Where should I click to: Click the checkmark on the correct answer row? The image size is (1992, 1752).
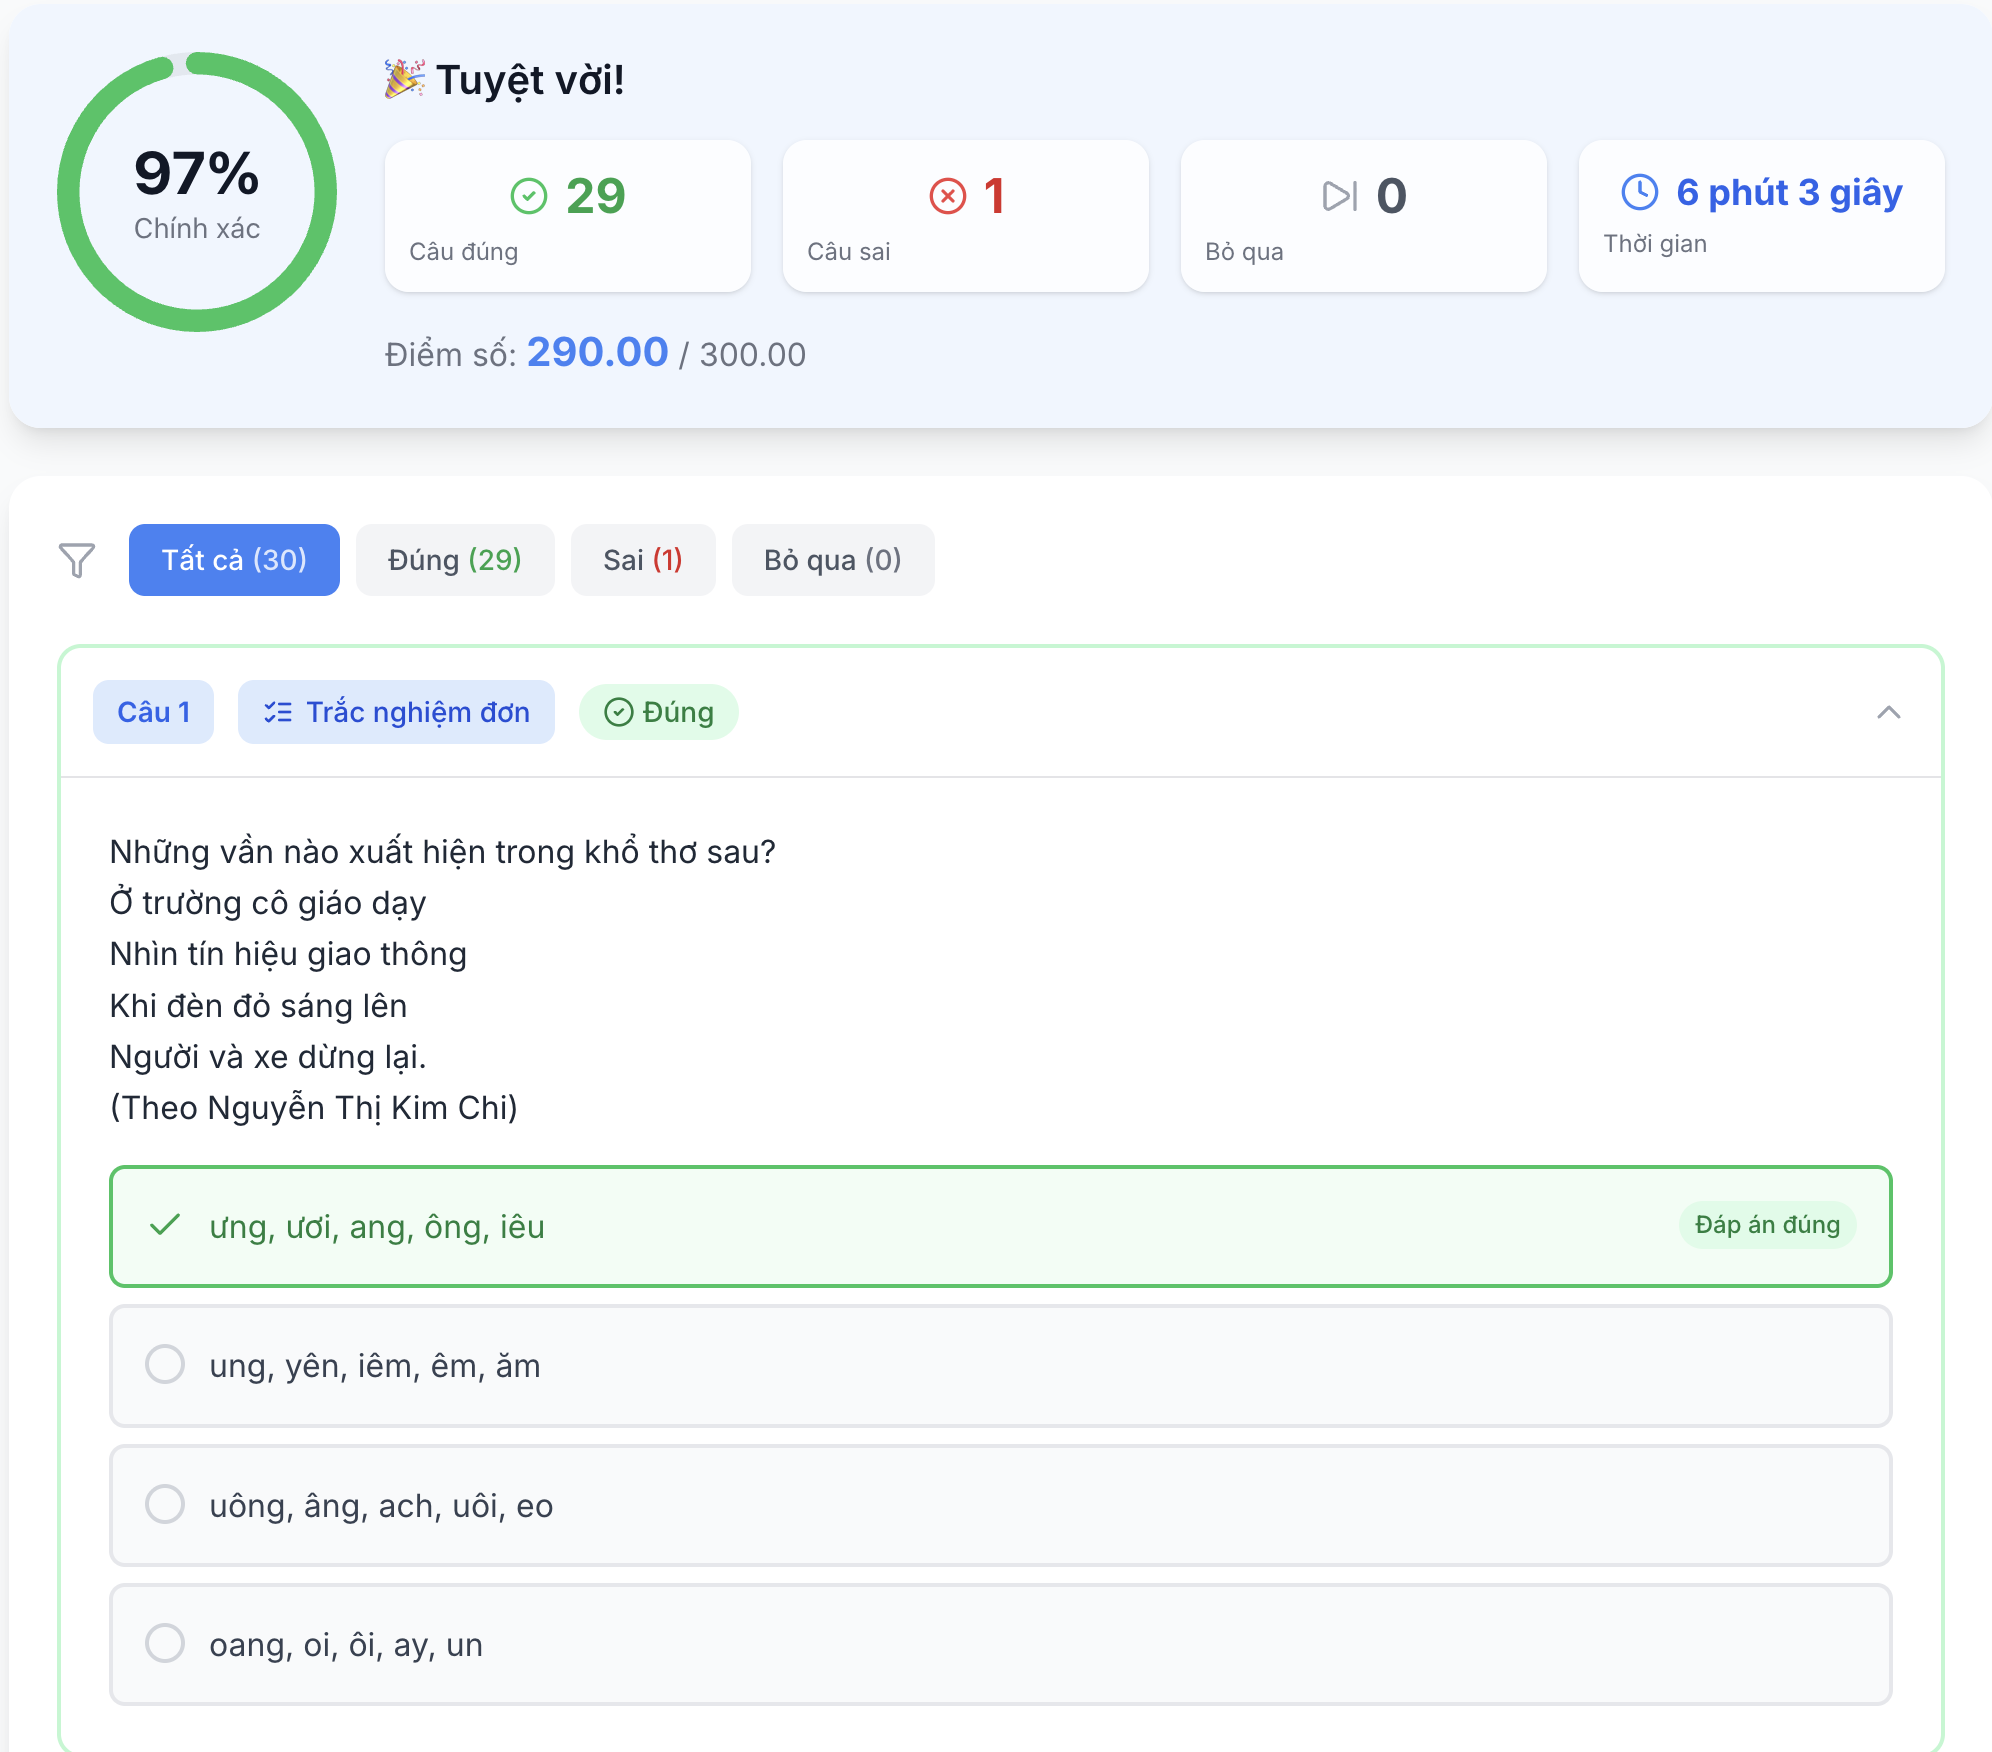165,1225
